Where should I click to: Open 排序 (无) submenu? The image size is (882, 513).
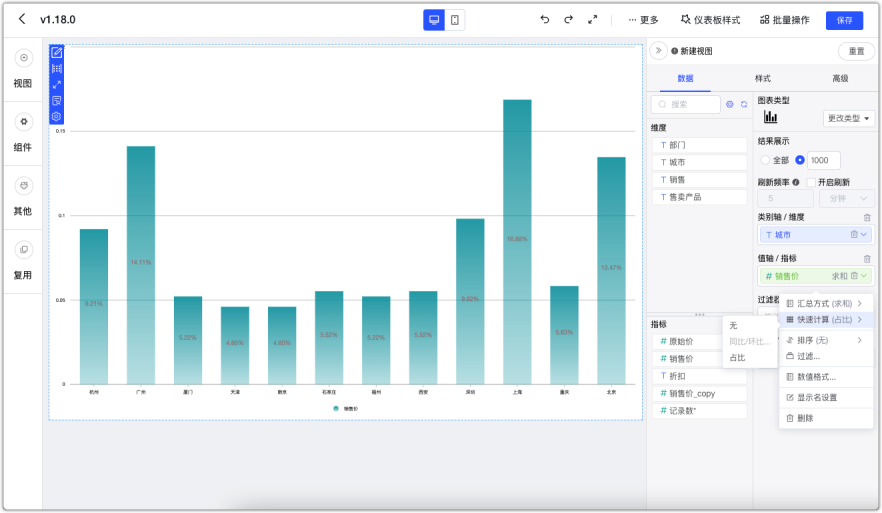click(825, 340)
